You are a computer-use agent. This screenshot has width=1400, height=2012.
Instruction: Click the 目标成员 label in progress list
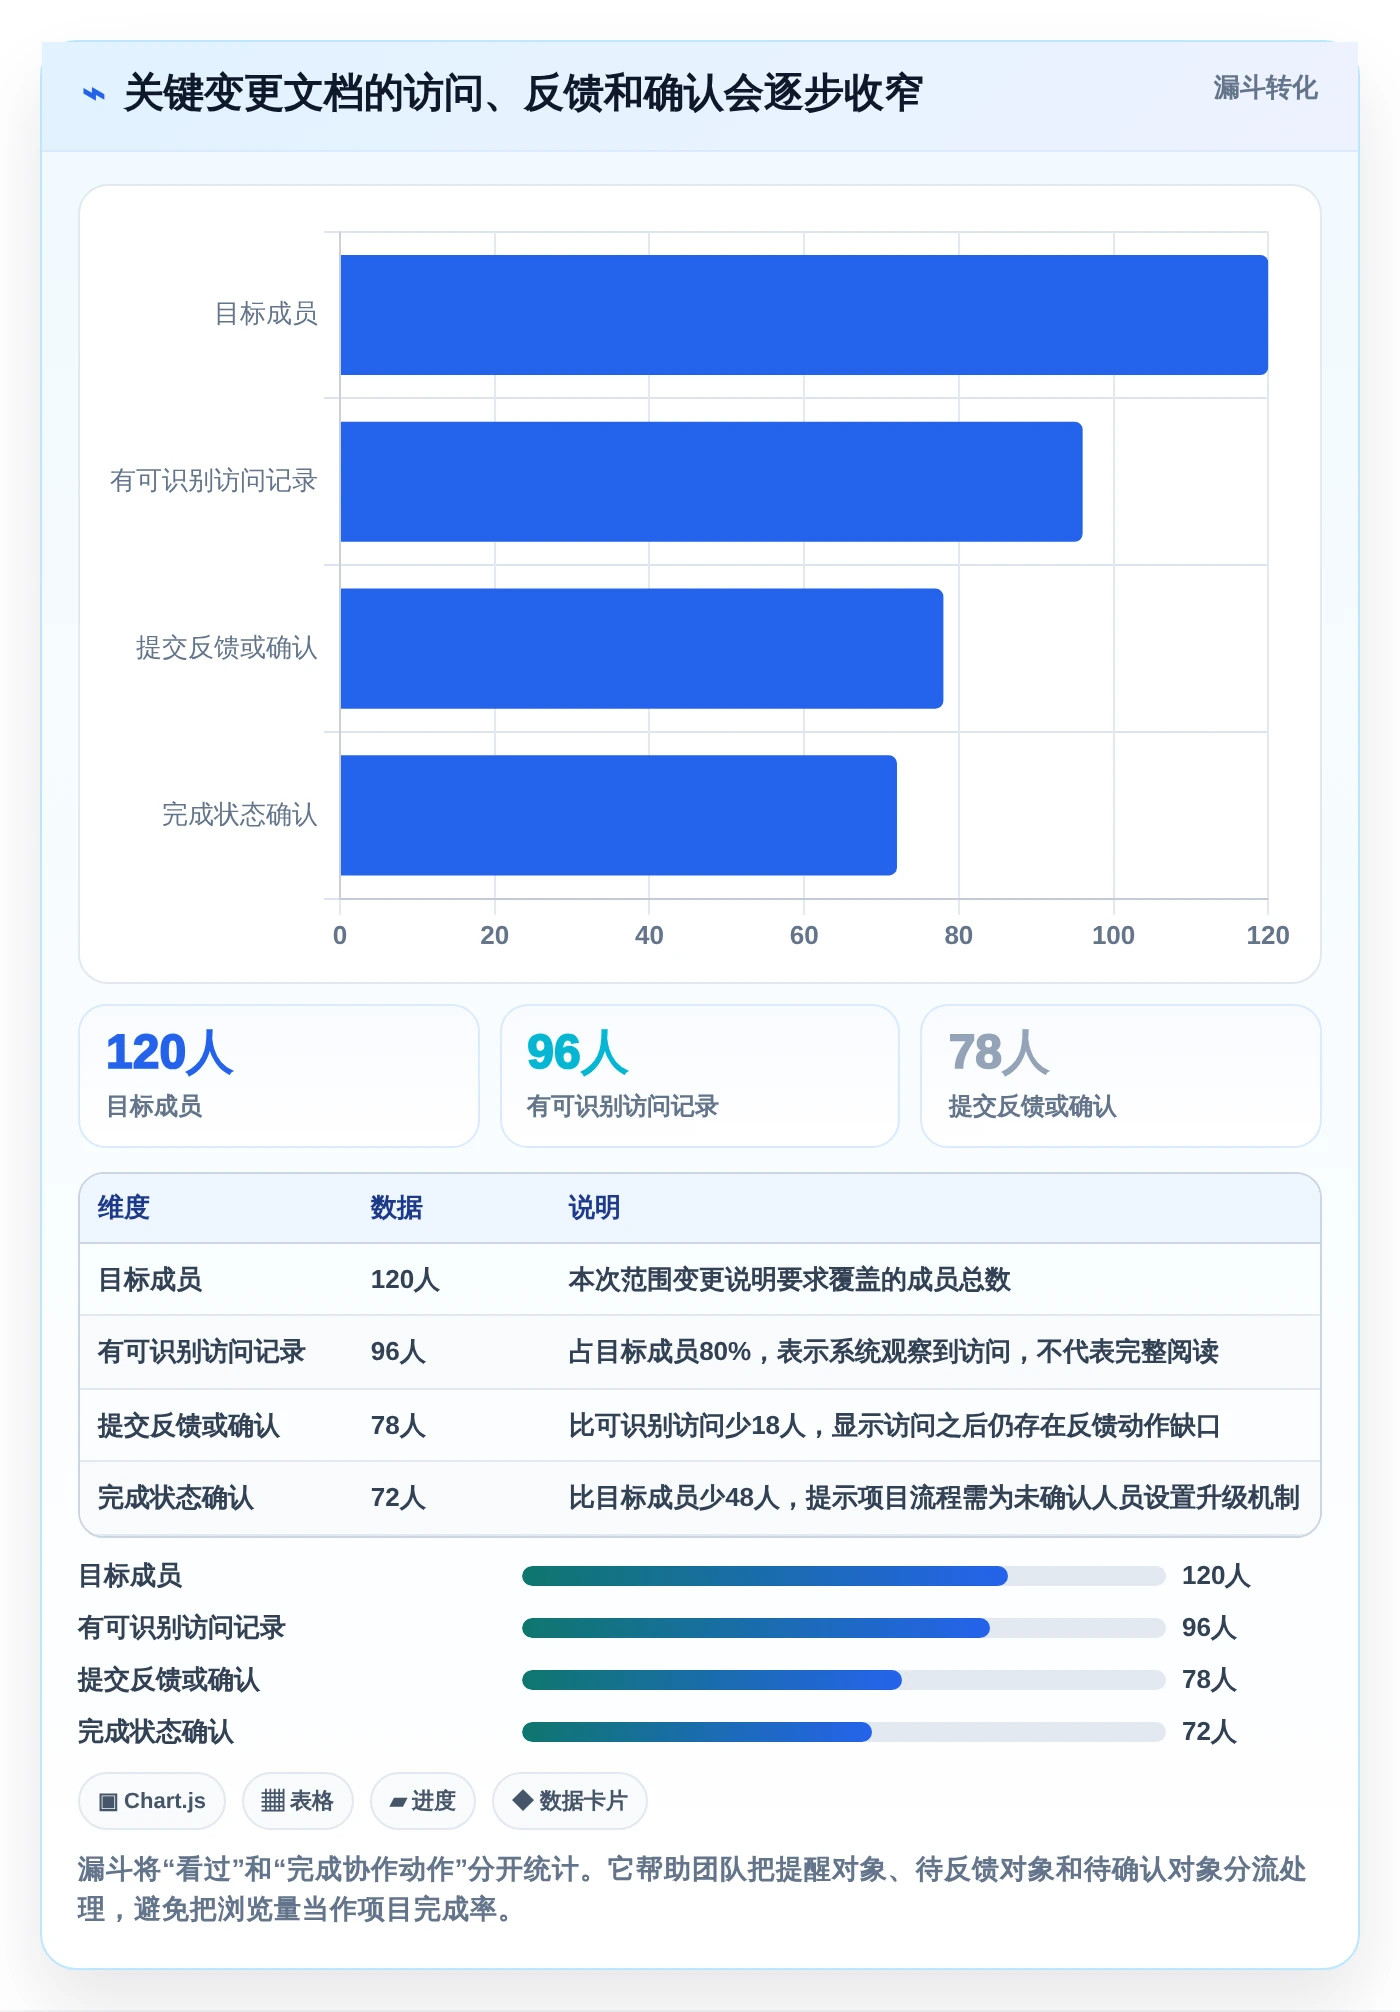click(130, 1576)
